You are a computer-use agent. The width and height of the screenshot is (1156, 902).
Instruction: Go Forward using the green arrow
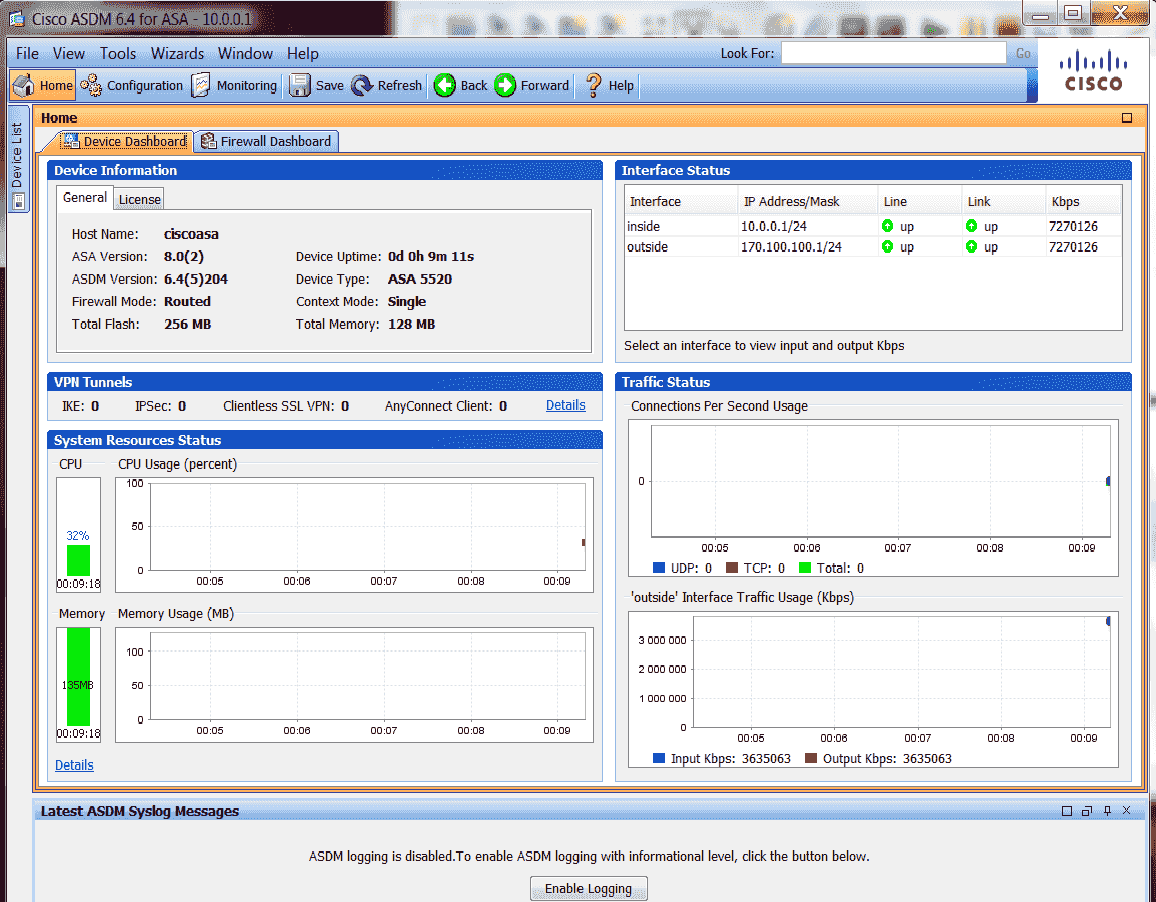click(532, 86)
